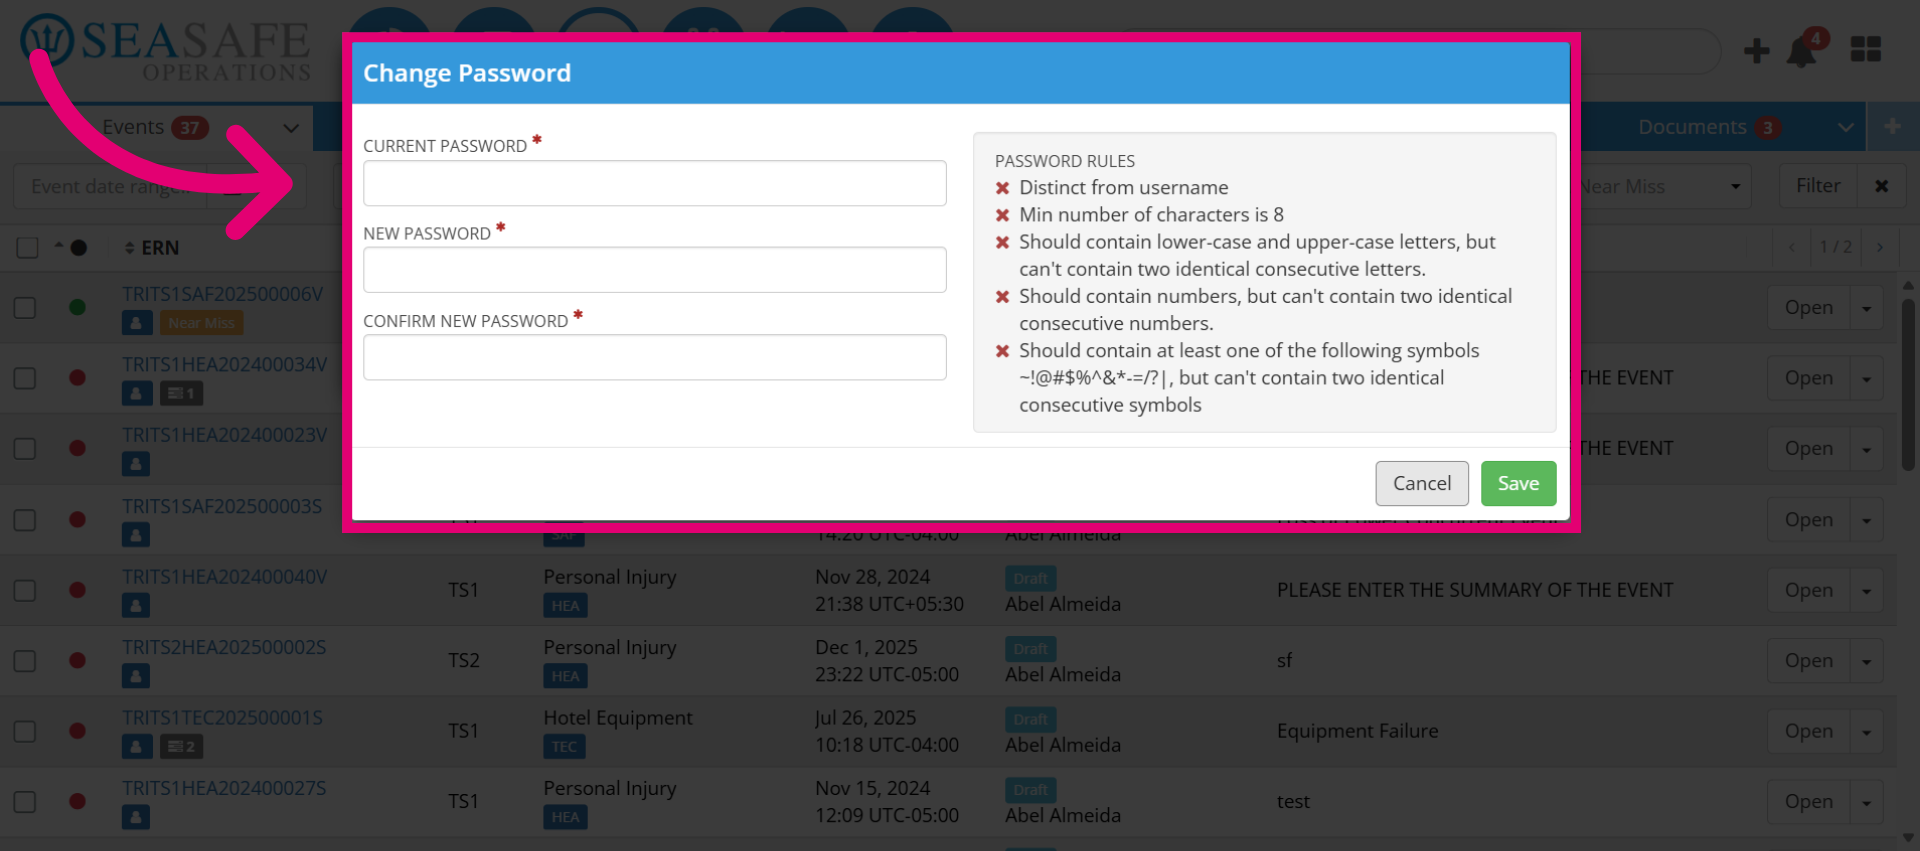This screenshot has width=1920, height=851.
Task: Click the New Password input field
Action: tap(654, 270)
